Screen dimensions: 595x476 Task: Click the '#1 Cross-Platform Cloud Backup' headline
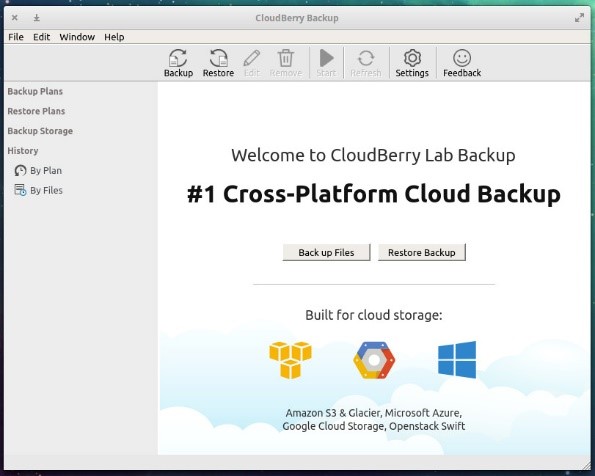click(374, 194)
